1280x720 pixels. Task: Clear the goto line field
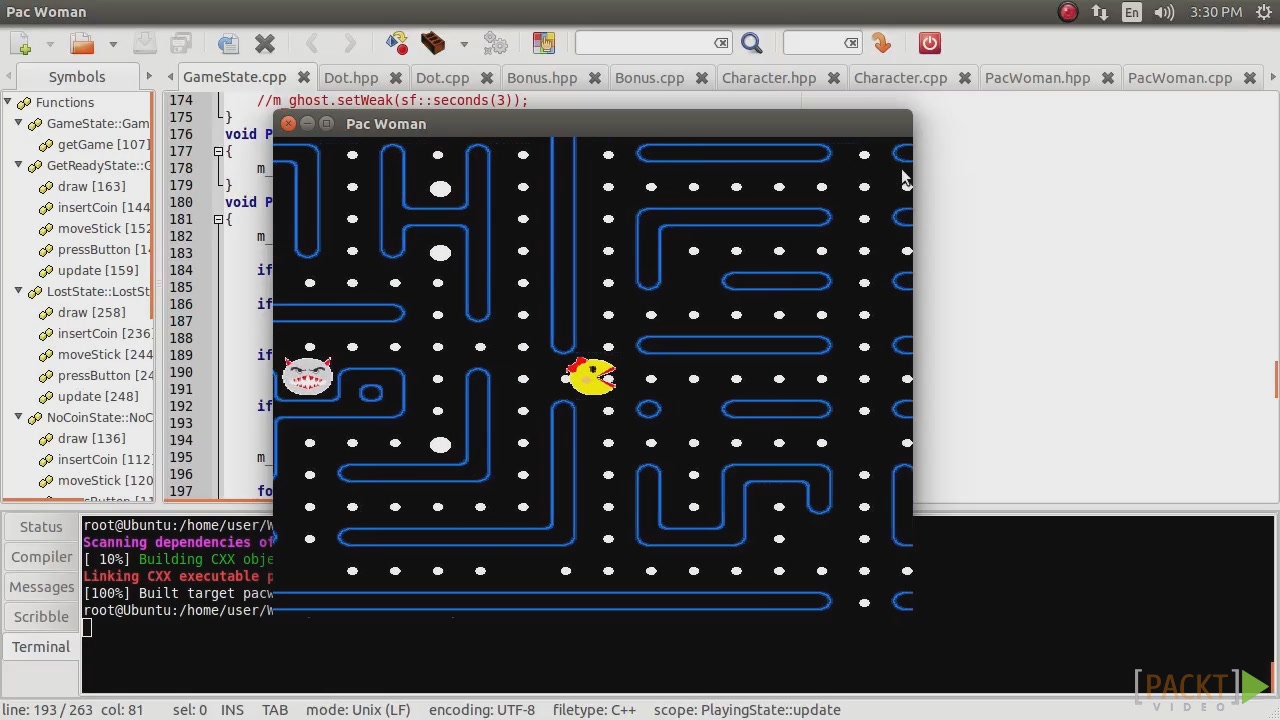coord(851,43)
